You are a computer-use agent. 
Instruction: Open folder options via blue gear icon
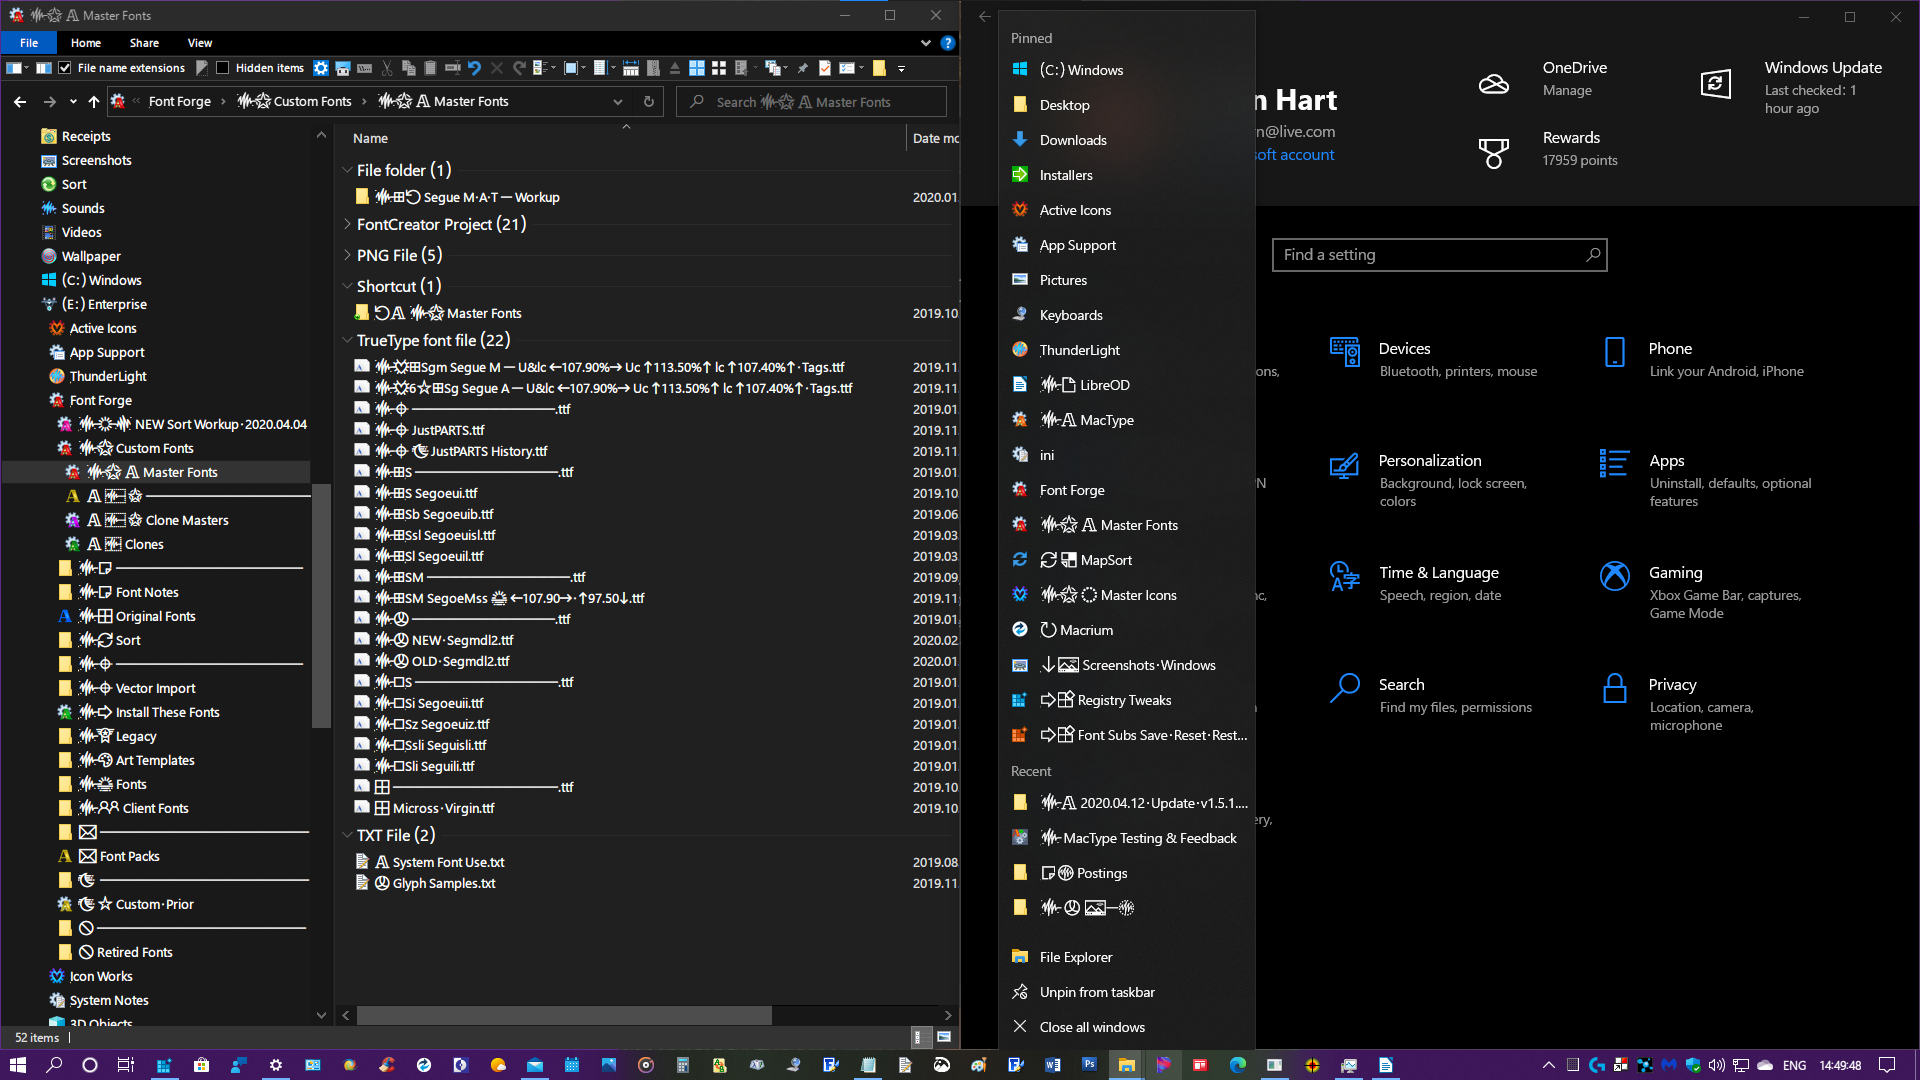pos(321,68)
